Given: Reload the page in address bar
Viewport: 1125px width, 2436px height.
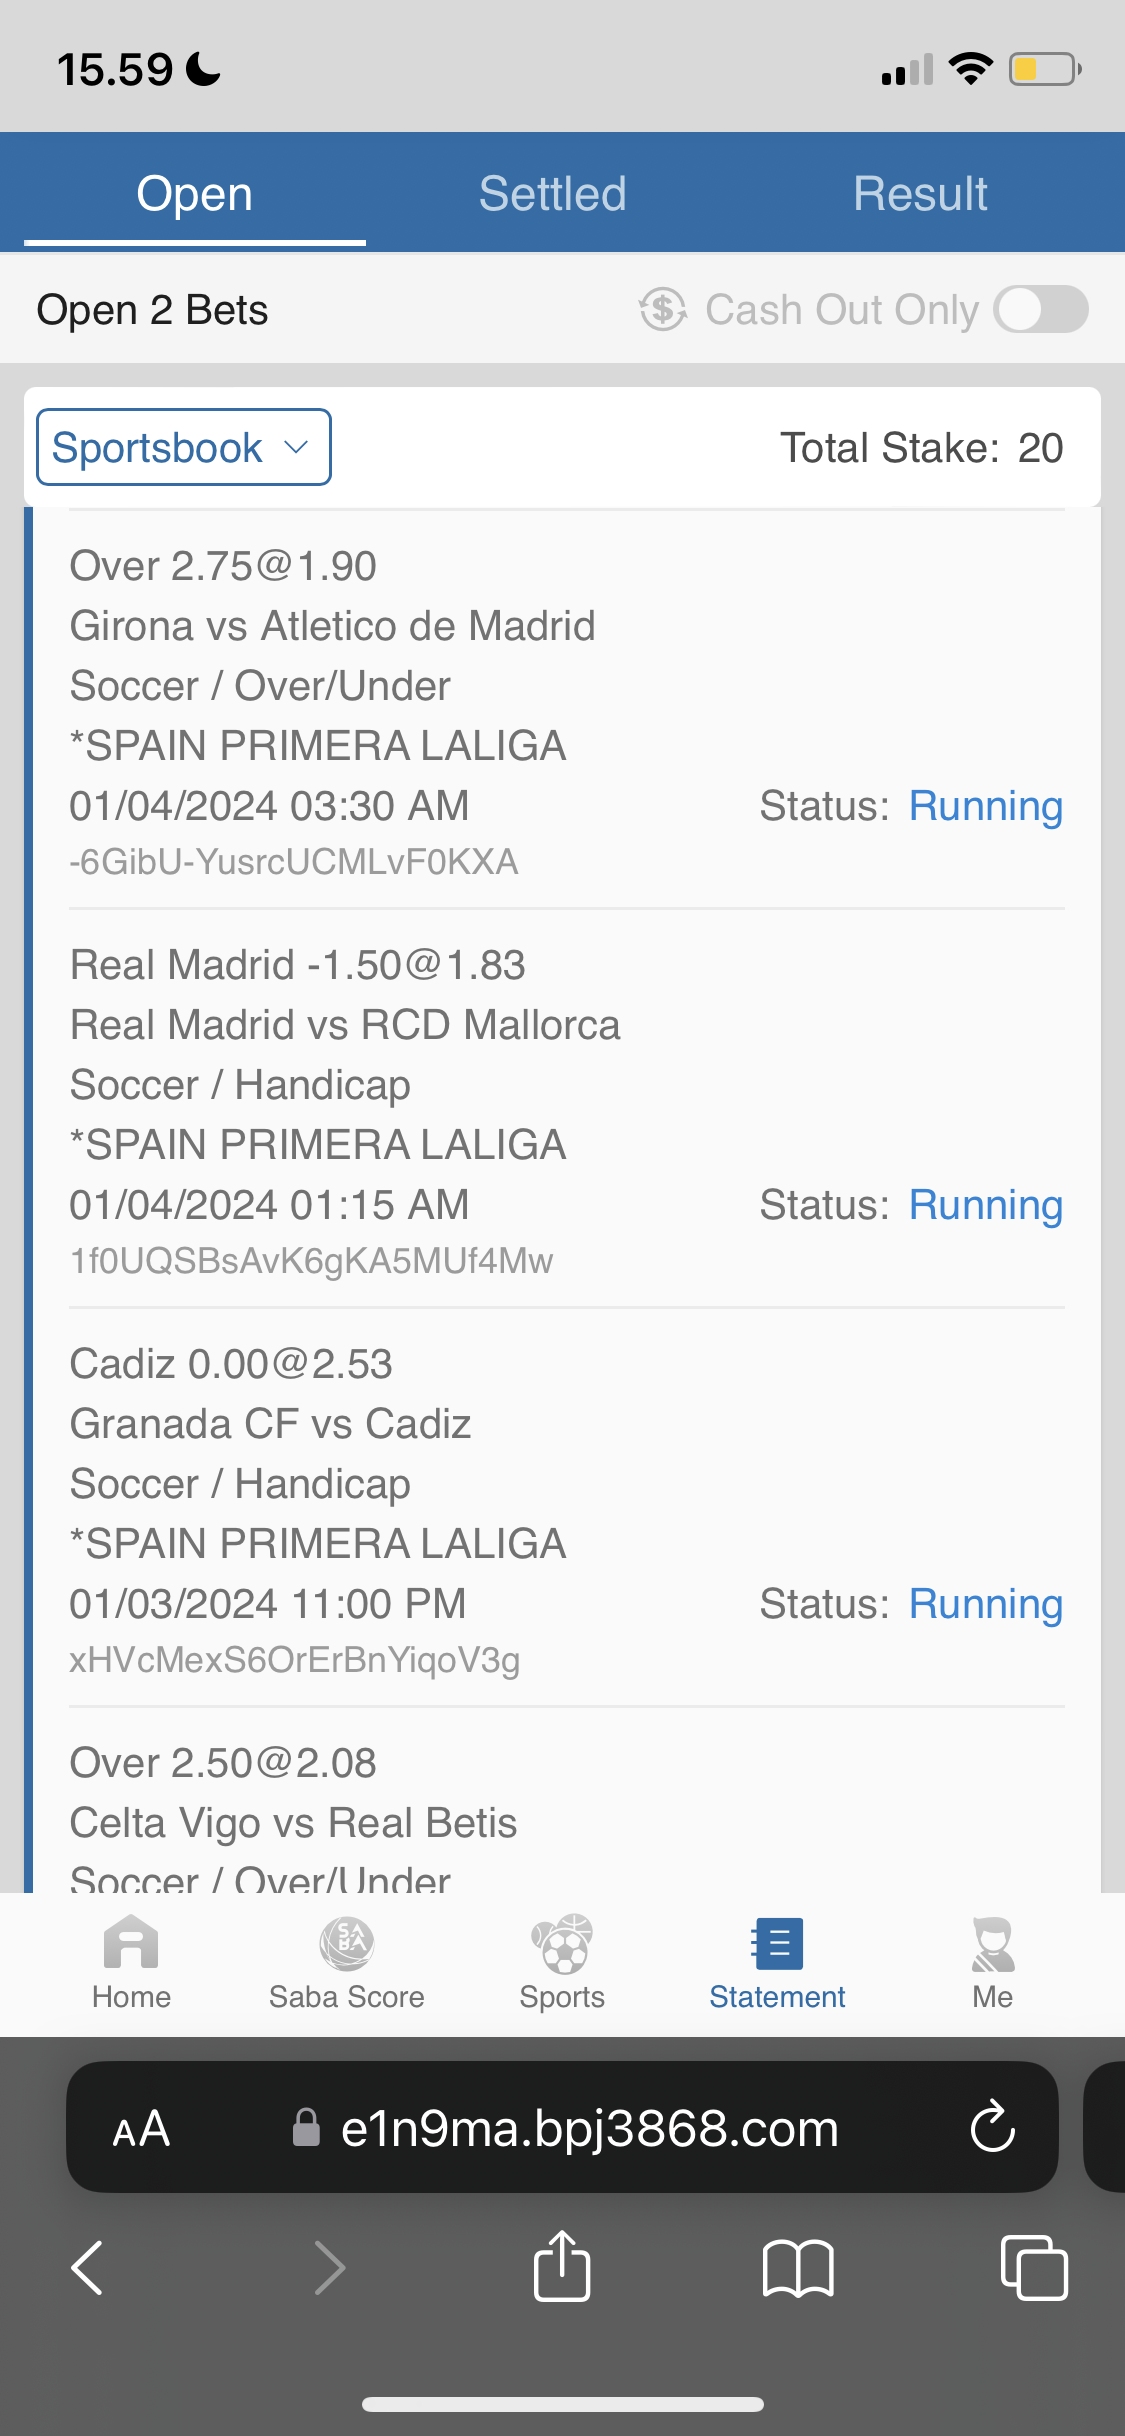Looking at the screenshot, I should tap(993, 2127).
